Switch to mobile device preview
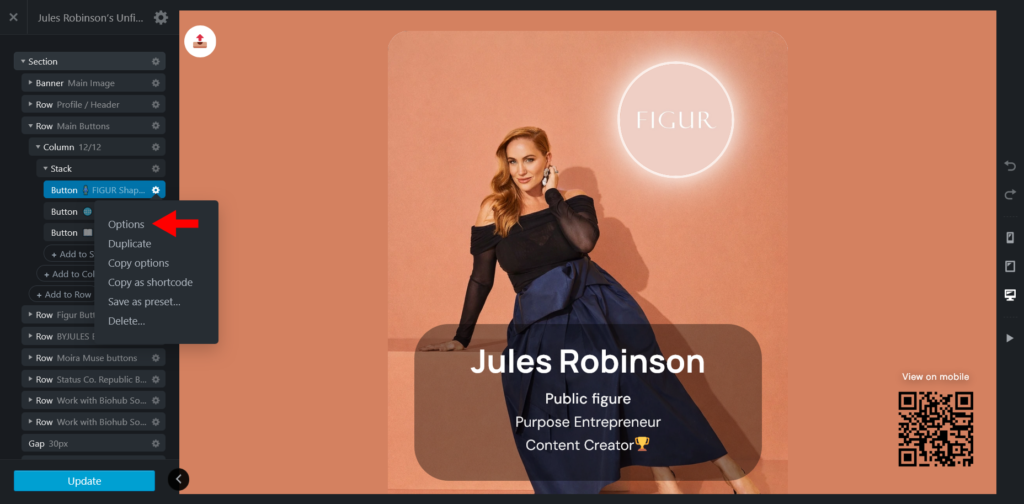This screenshot has height=504, width=1024. click(1010, 237)
